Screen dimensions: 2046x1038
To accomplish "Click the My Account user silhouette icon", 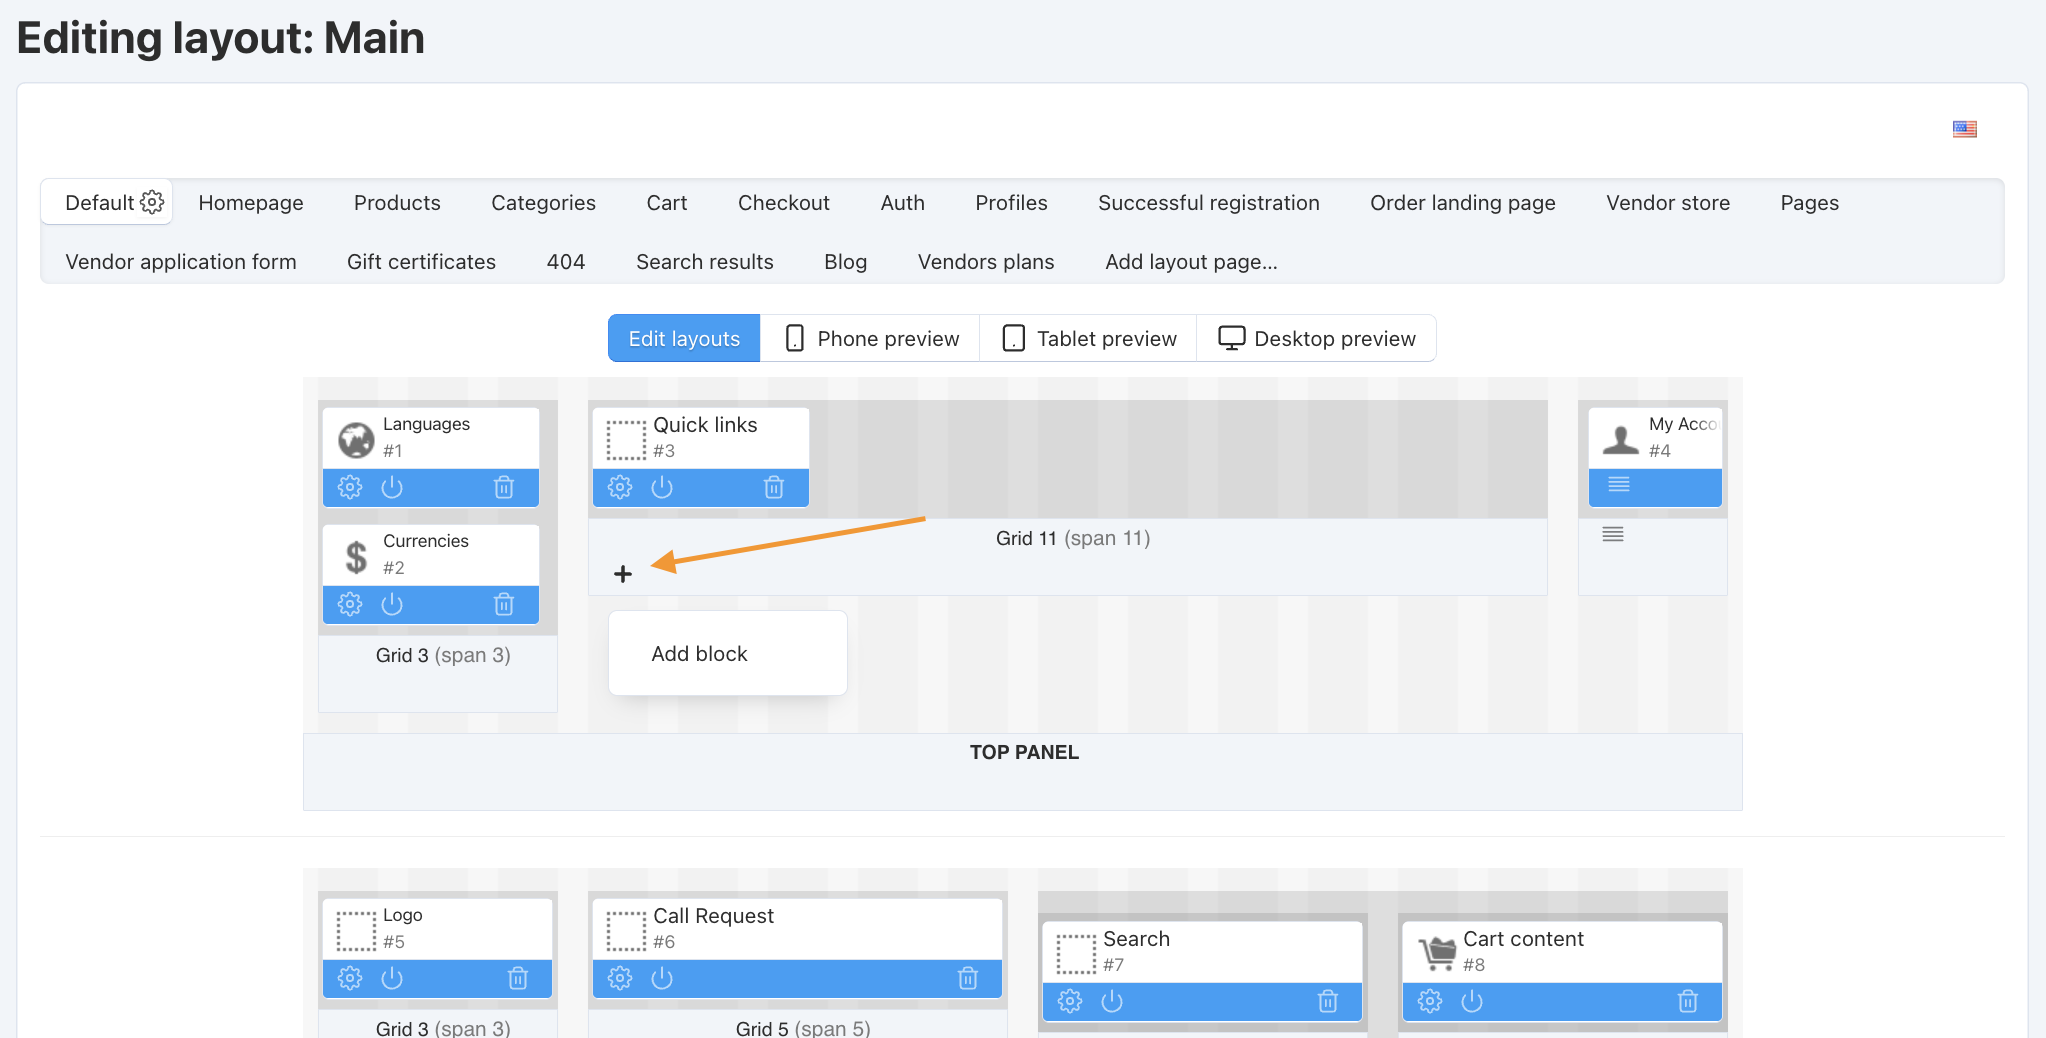I will click(1620, 438).
